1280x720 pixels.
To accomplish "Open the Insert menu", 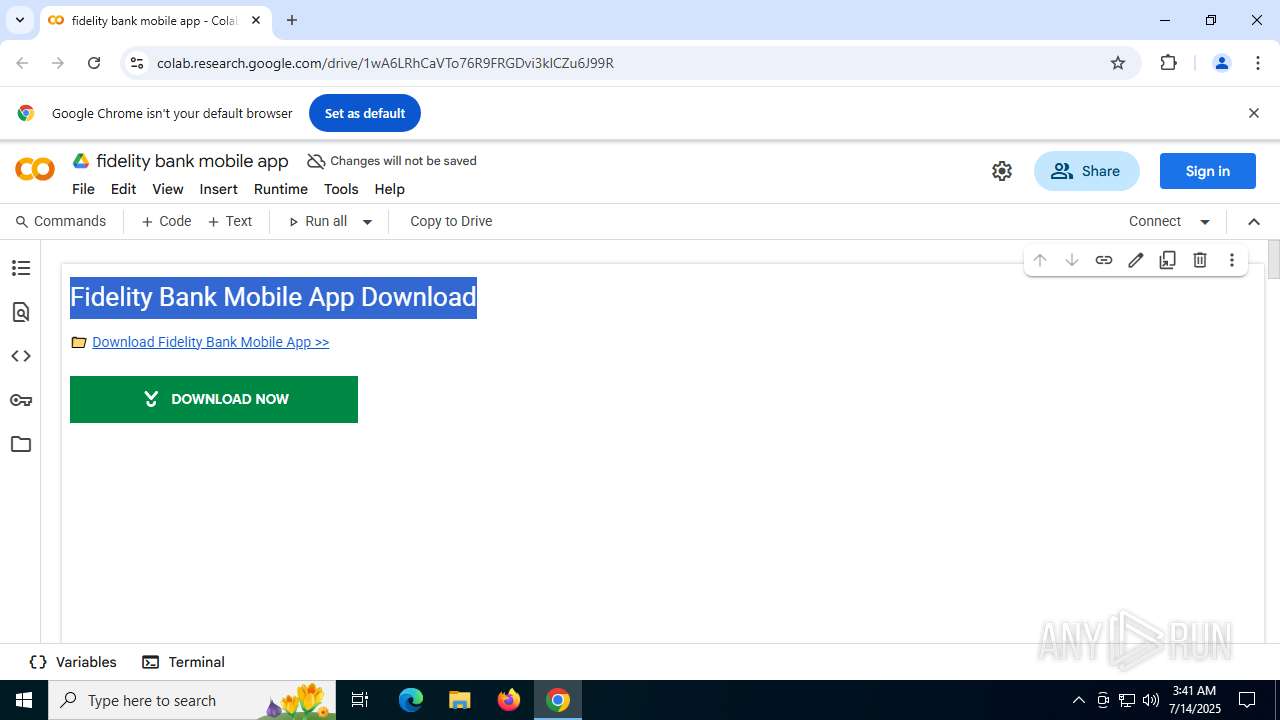I will click(218, 189).
